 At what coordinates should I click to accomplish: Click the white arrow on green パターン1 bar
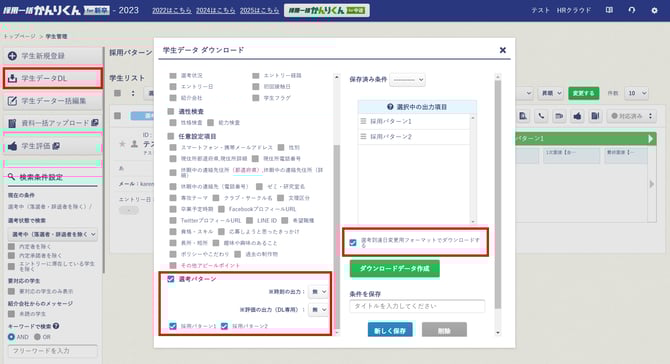coord(650,138)
